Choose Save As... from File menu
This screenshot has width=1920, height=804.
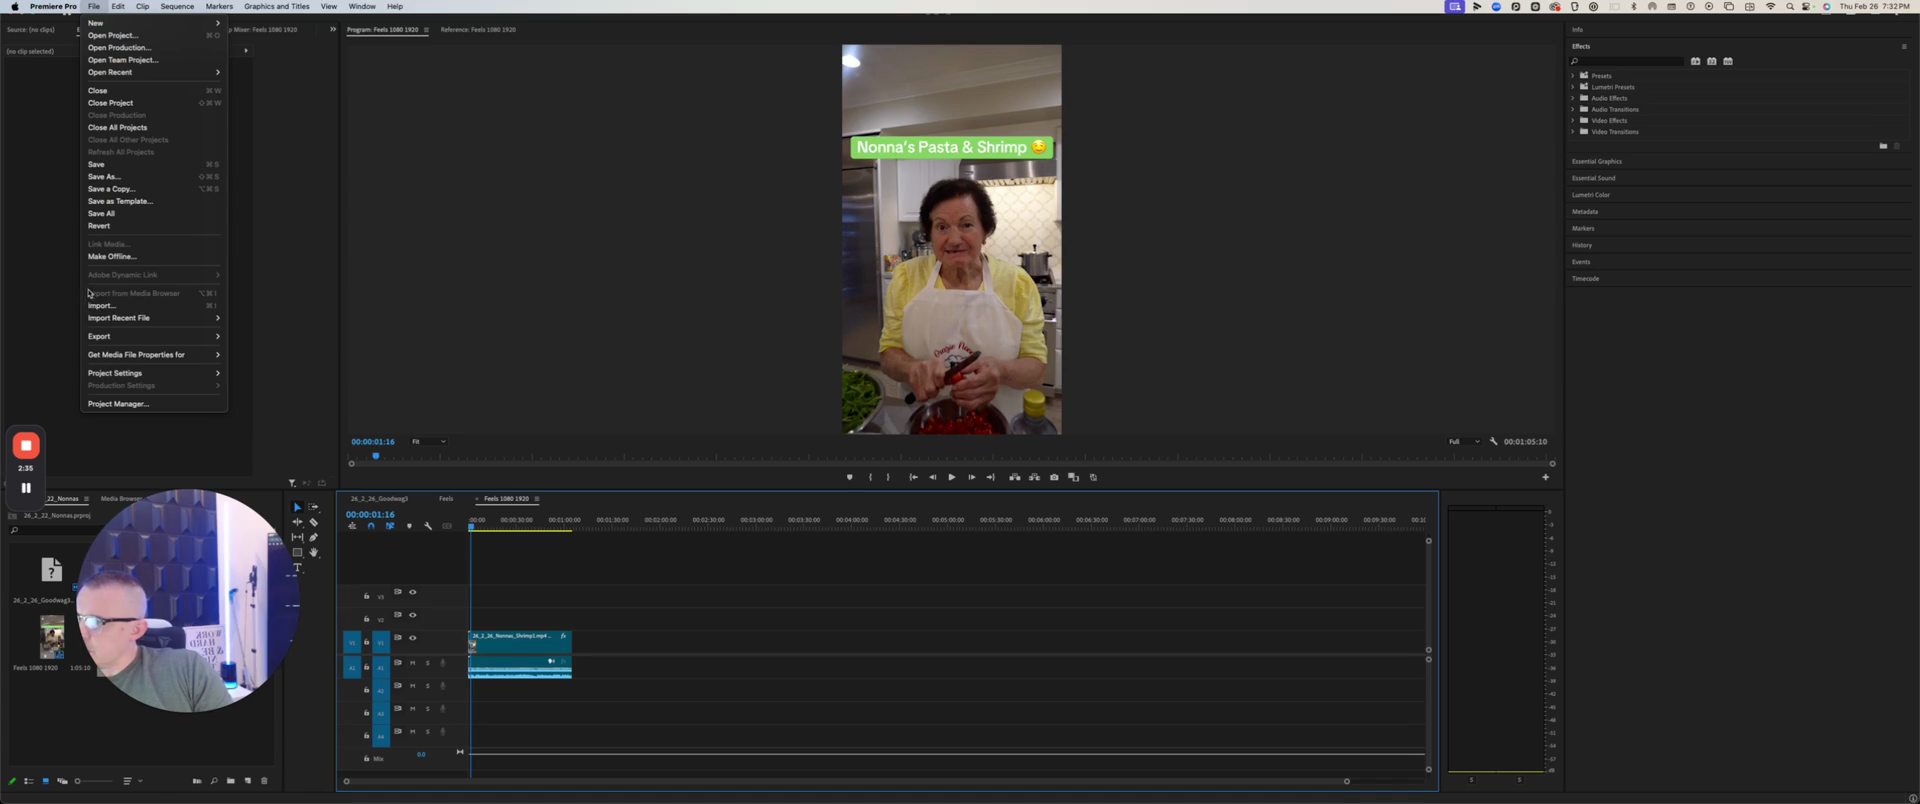104,177
